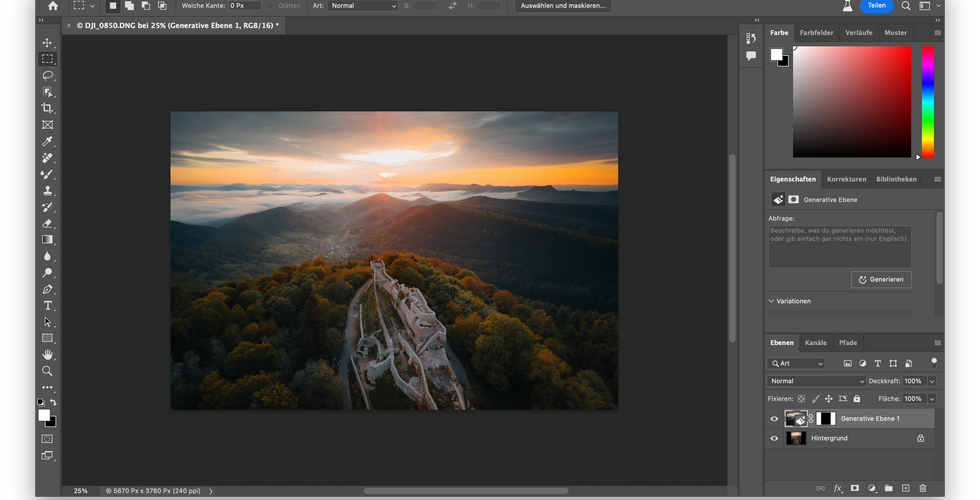Select the Crop tool
This screenshot has width=980, height=500.
47,108
